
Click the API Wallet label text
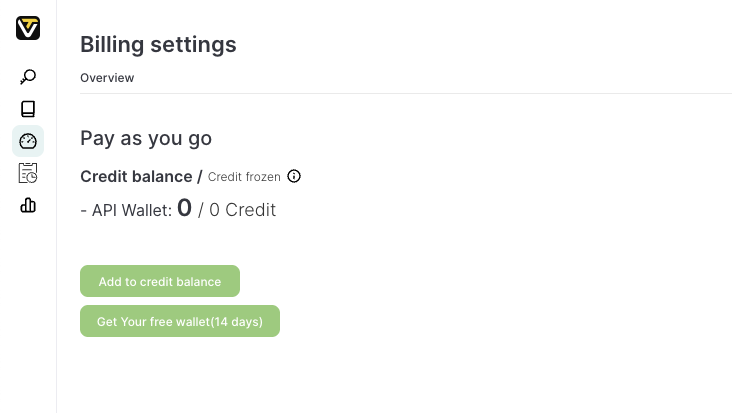coord(132,210)
